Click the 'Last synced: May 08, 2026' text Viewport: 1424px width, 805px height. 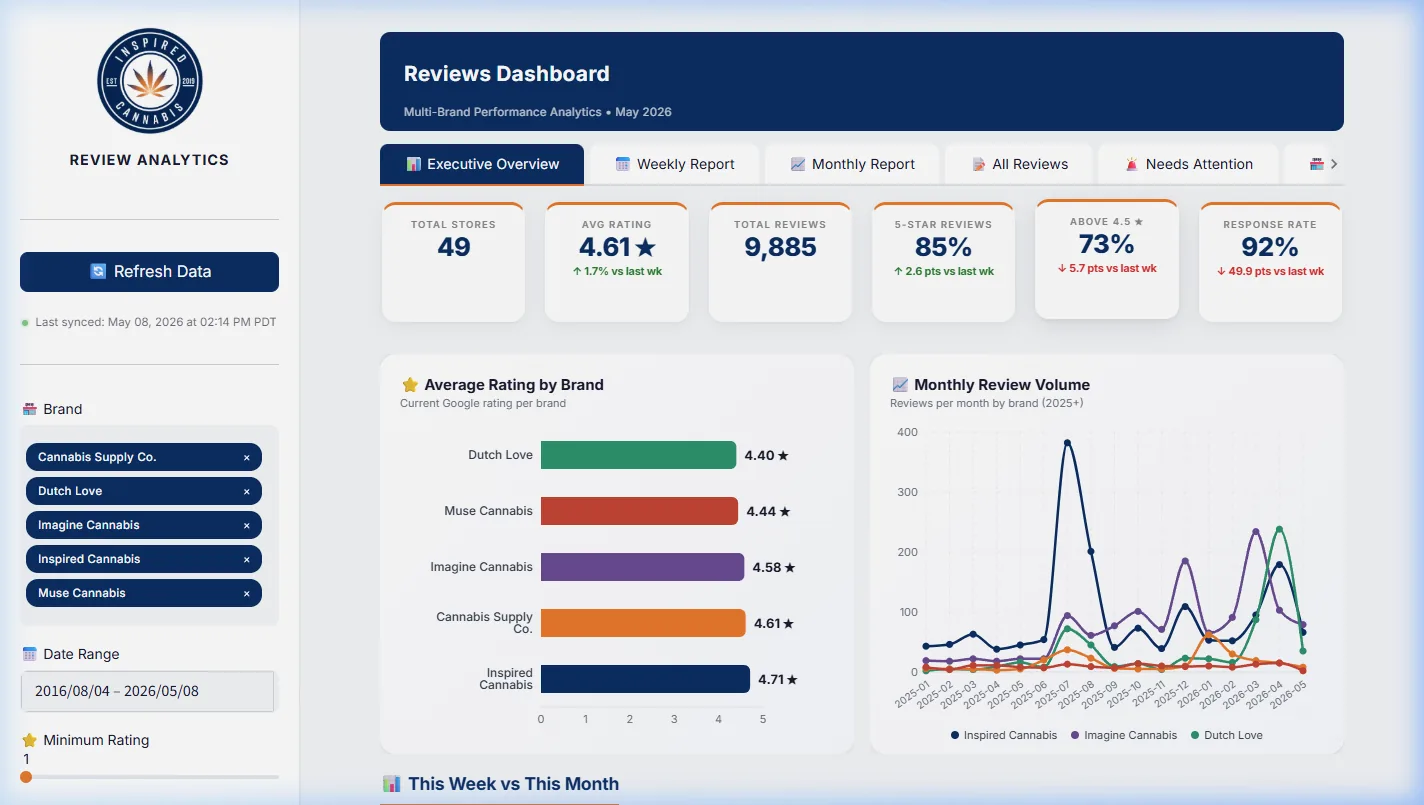[156, 322]
